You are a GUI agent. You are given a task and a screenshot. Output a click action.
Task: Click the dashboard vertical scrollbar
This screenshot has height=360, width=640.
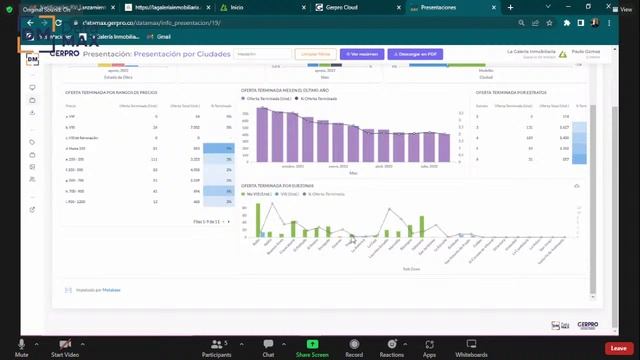coord(593,199)
